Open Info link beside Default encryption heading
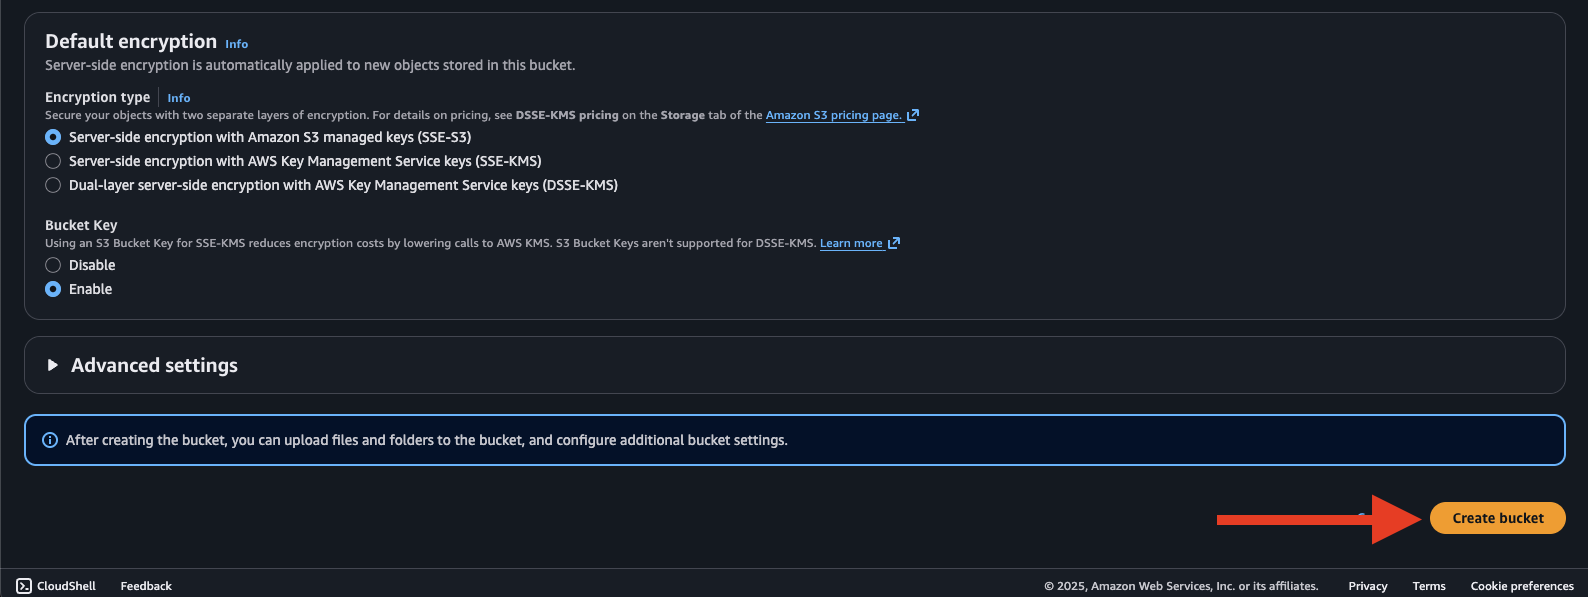Viewport: 1588px width, 597px height. [236, 44]
